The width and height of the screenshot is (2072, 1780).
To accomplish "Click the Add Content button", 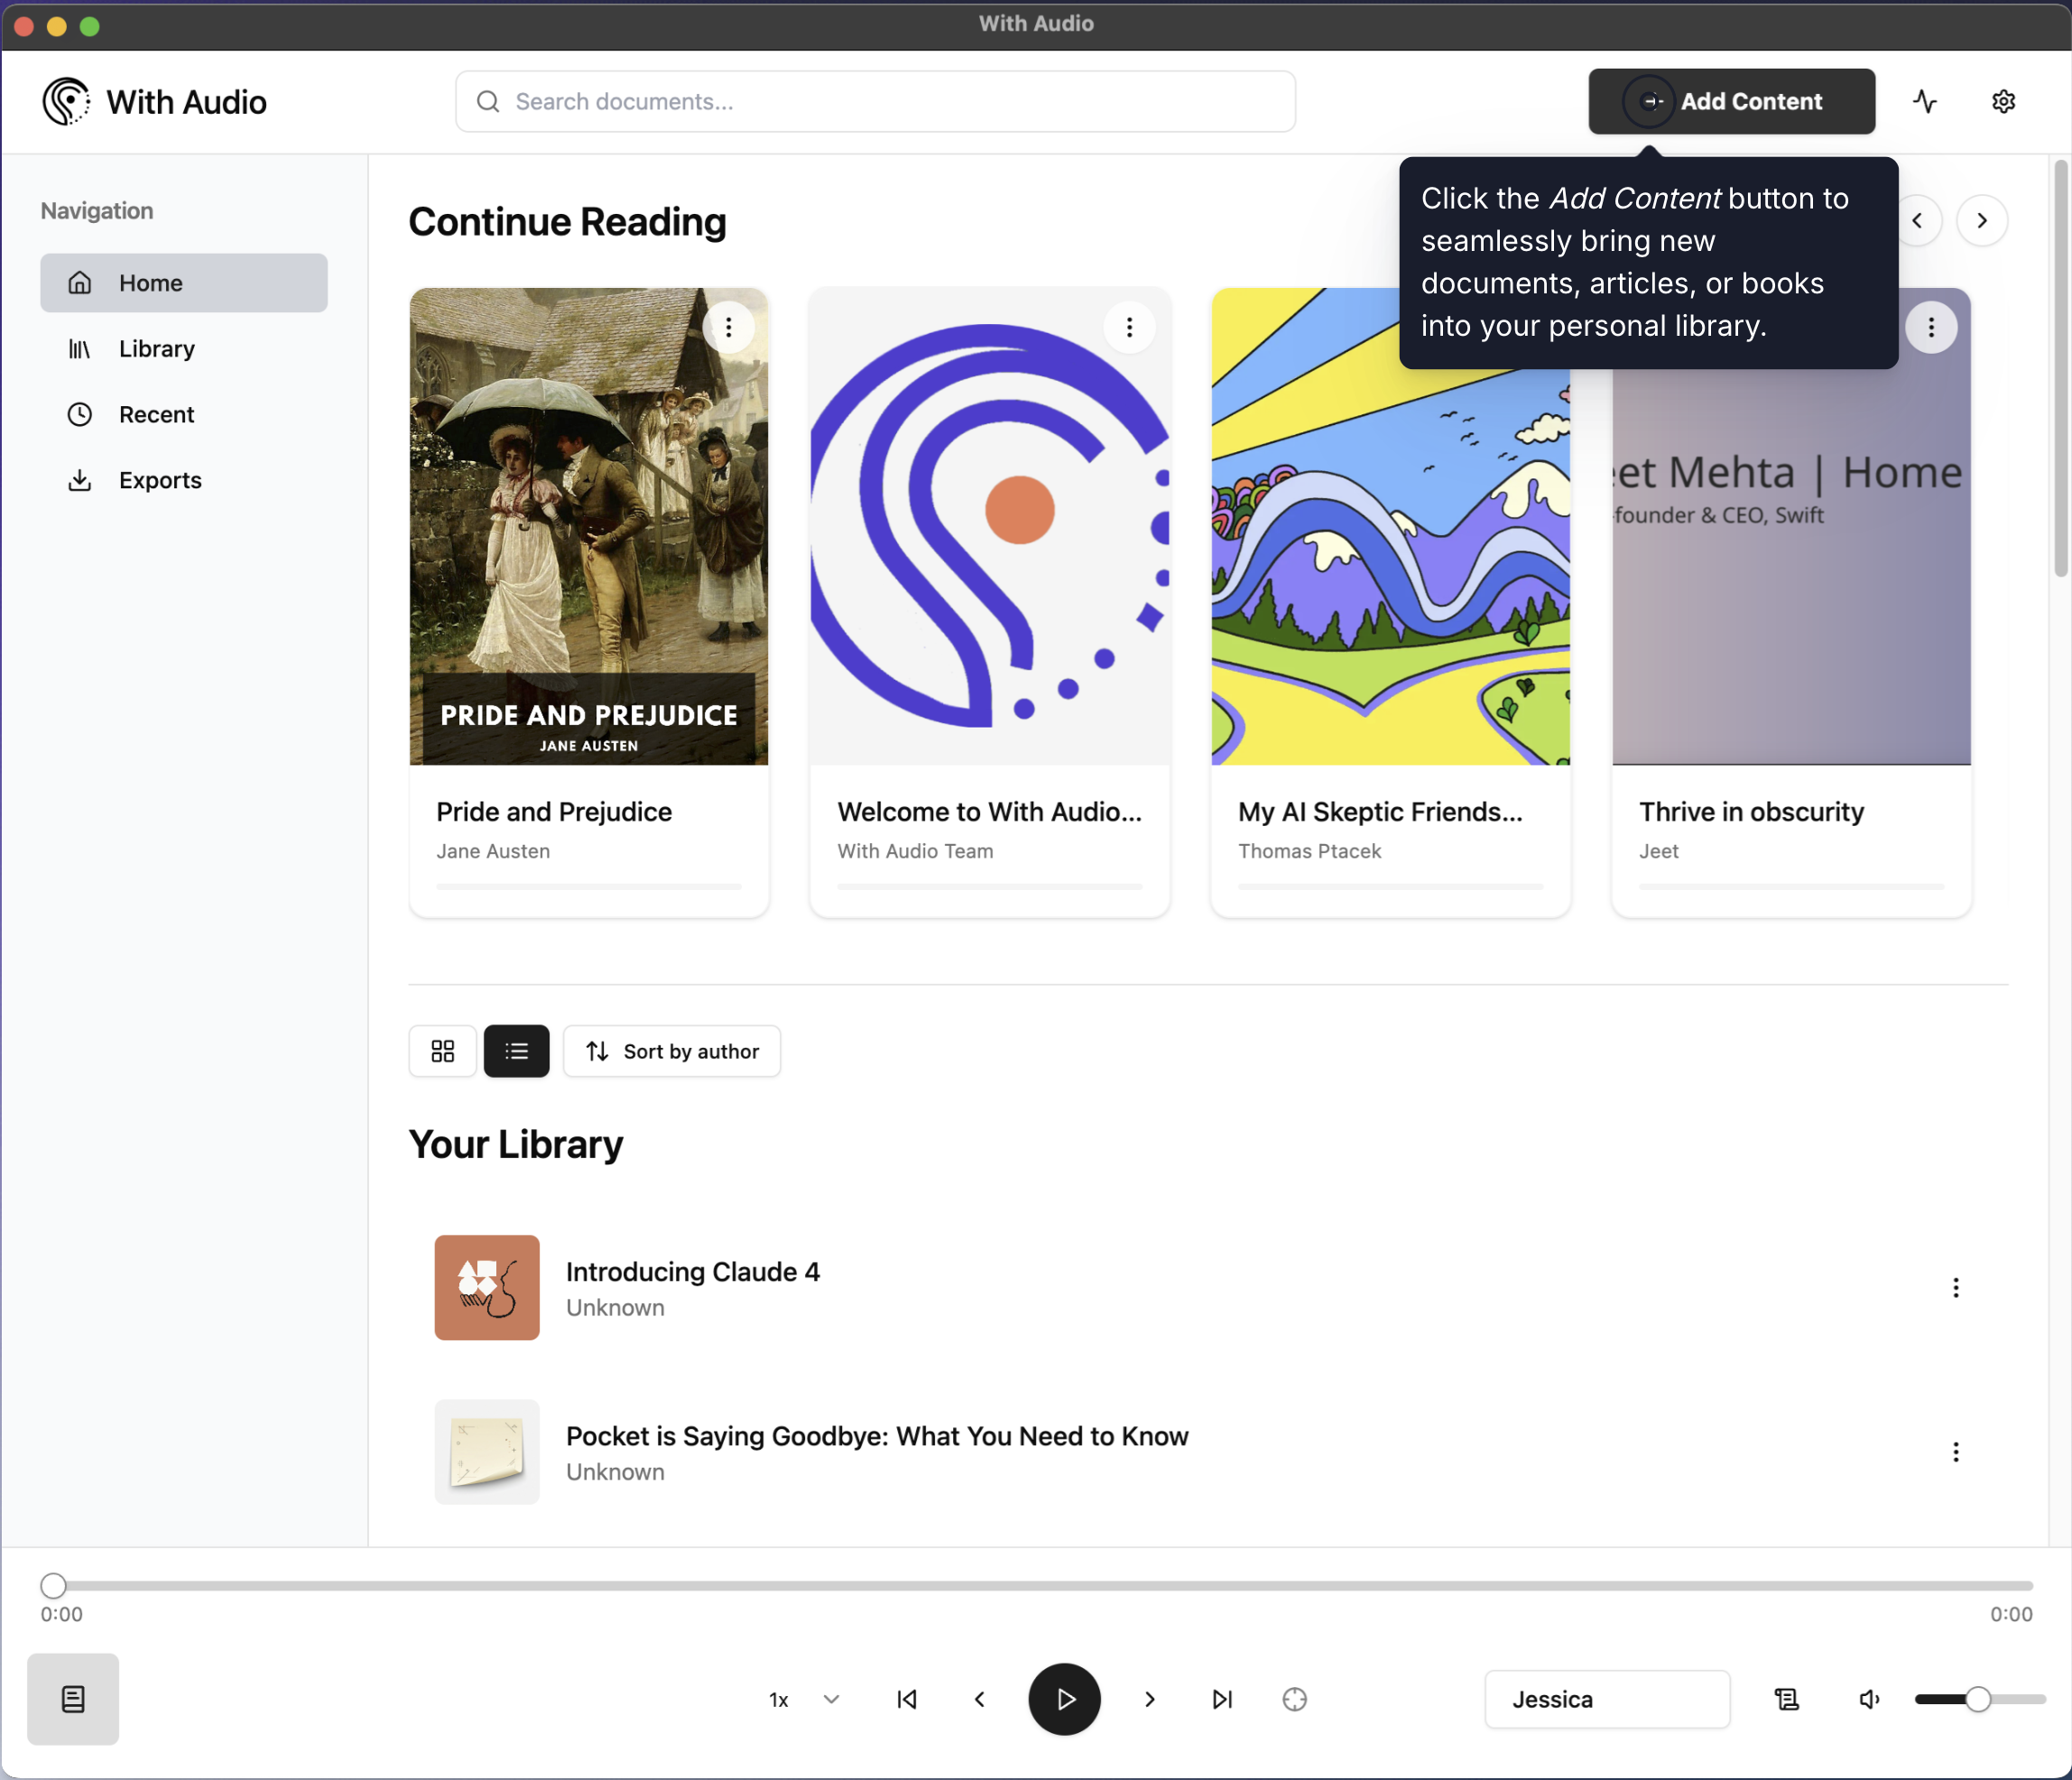I will 1732,101.
